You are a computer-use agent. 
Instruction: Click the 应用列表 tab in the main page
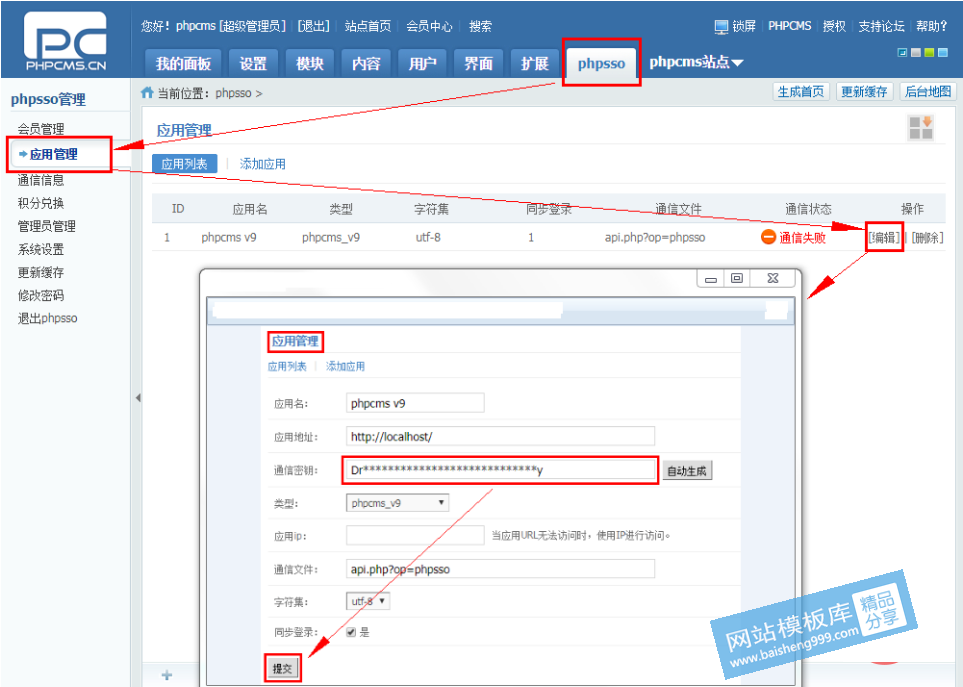pyautogui.click(x=184, y=164)
